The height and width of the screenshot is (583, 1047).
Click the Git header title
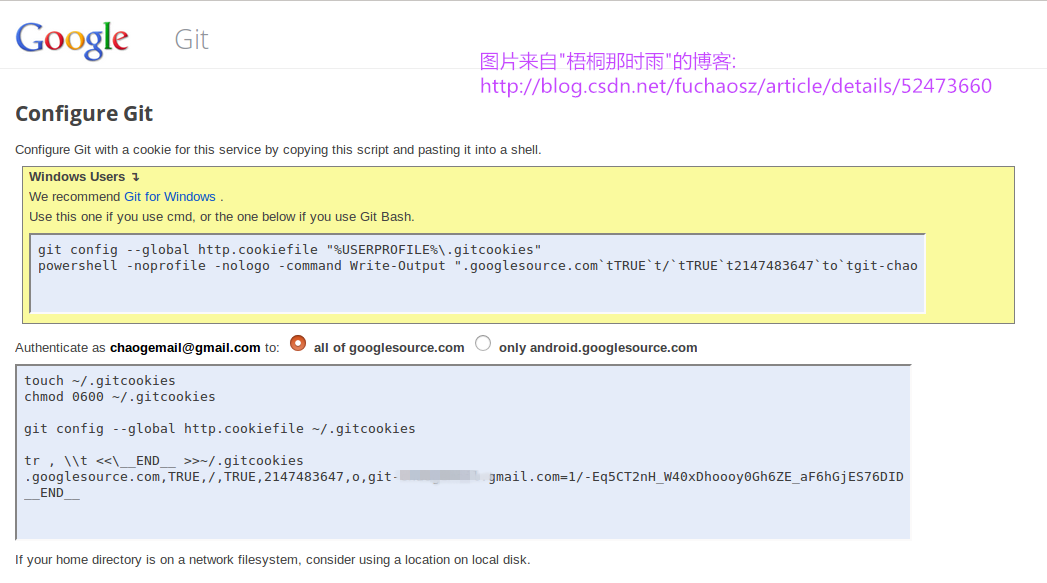coord(192,39)
